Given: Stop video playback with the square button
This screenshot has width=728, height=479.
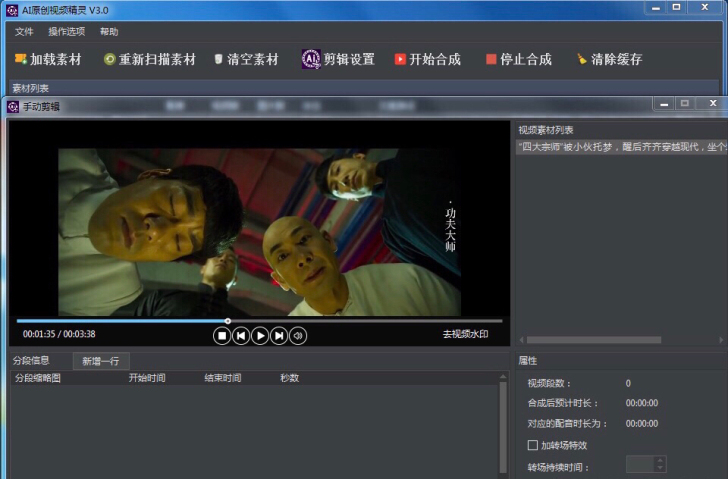Looking at the screenshot, I should point(222,336).
